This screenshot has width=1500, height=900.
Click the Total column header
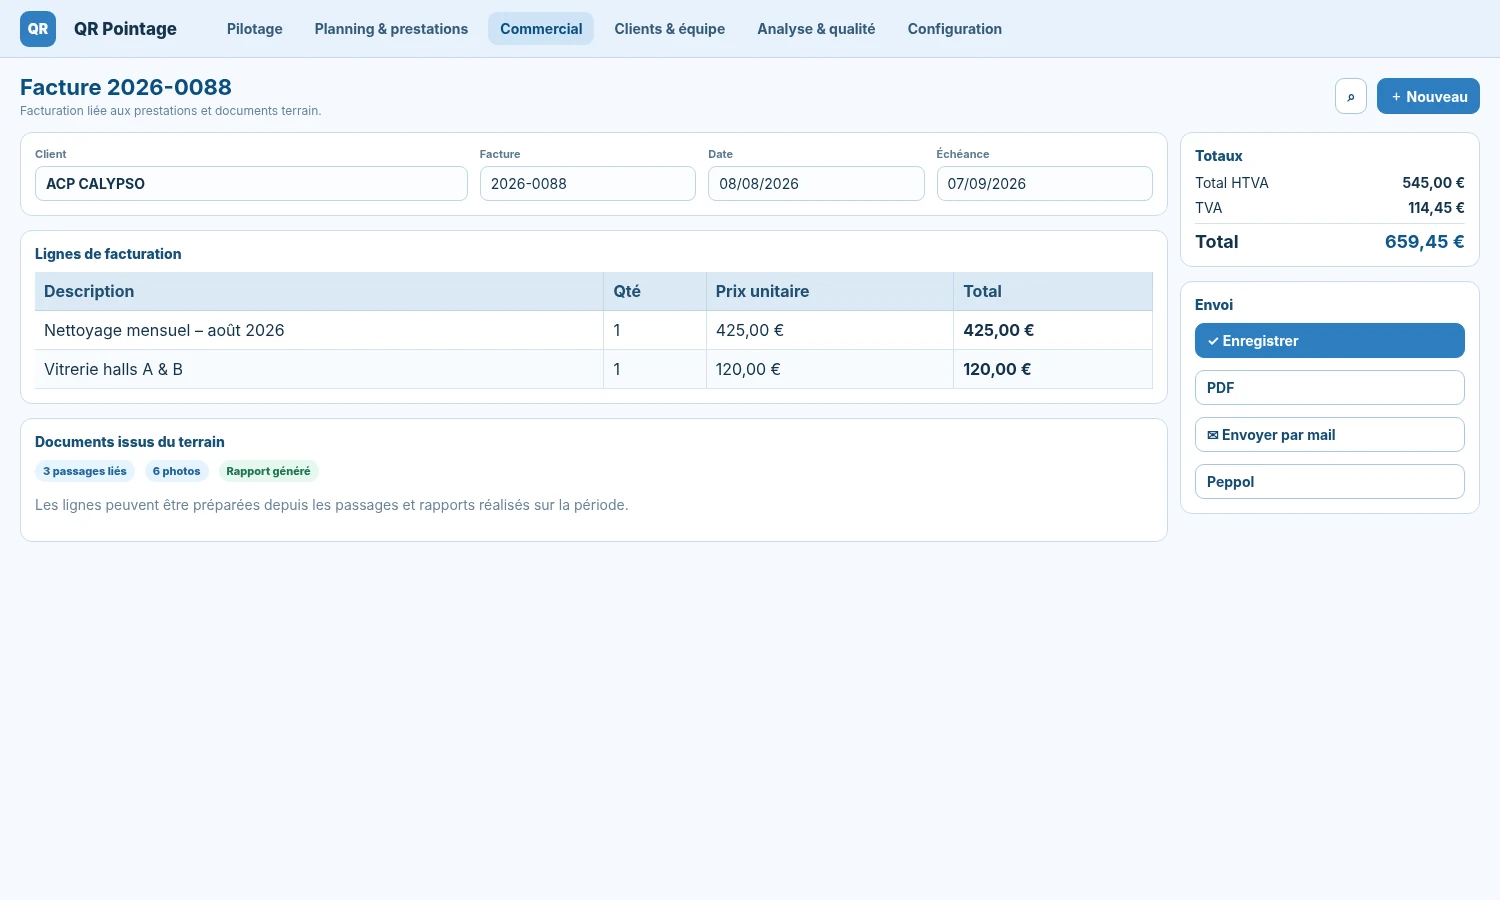click(x=1053, y=291)
